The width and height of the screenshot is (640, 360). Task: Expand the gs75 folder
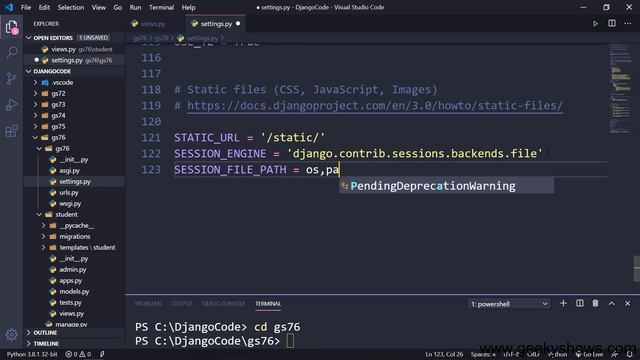coord(58,127)
